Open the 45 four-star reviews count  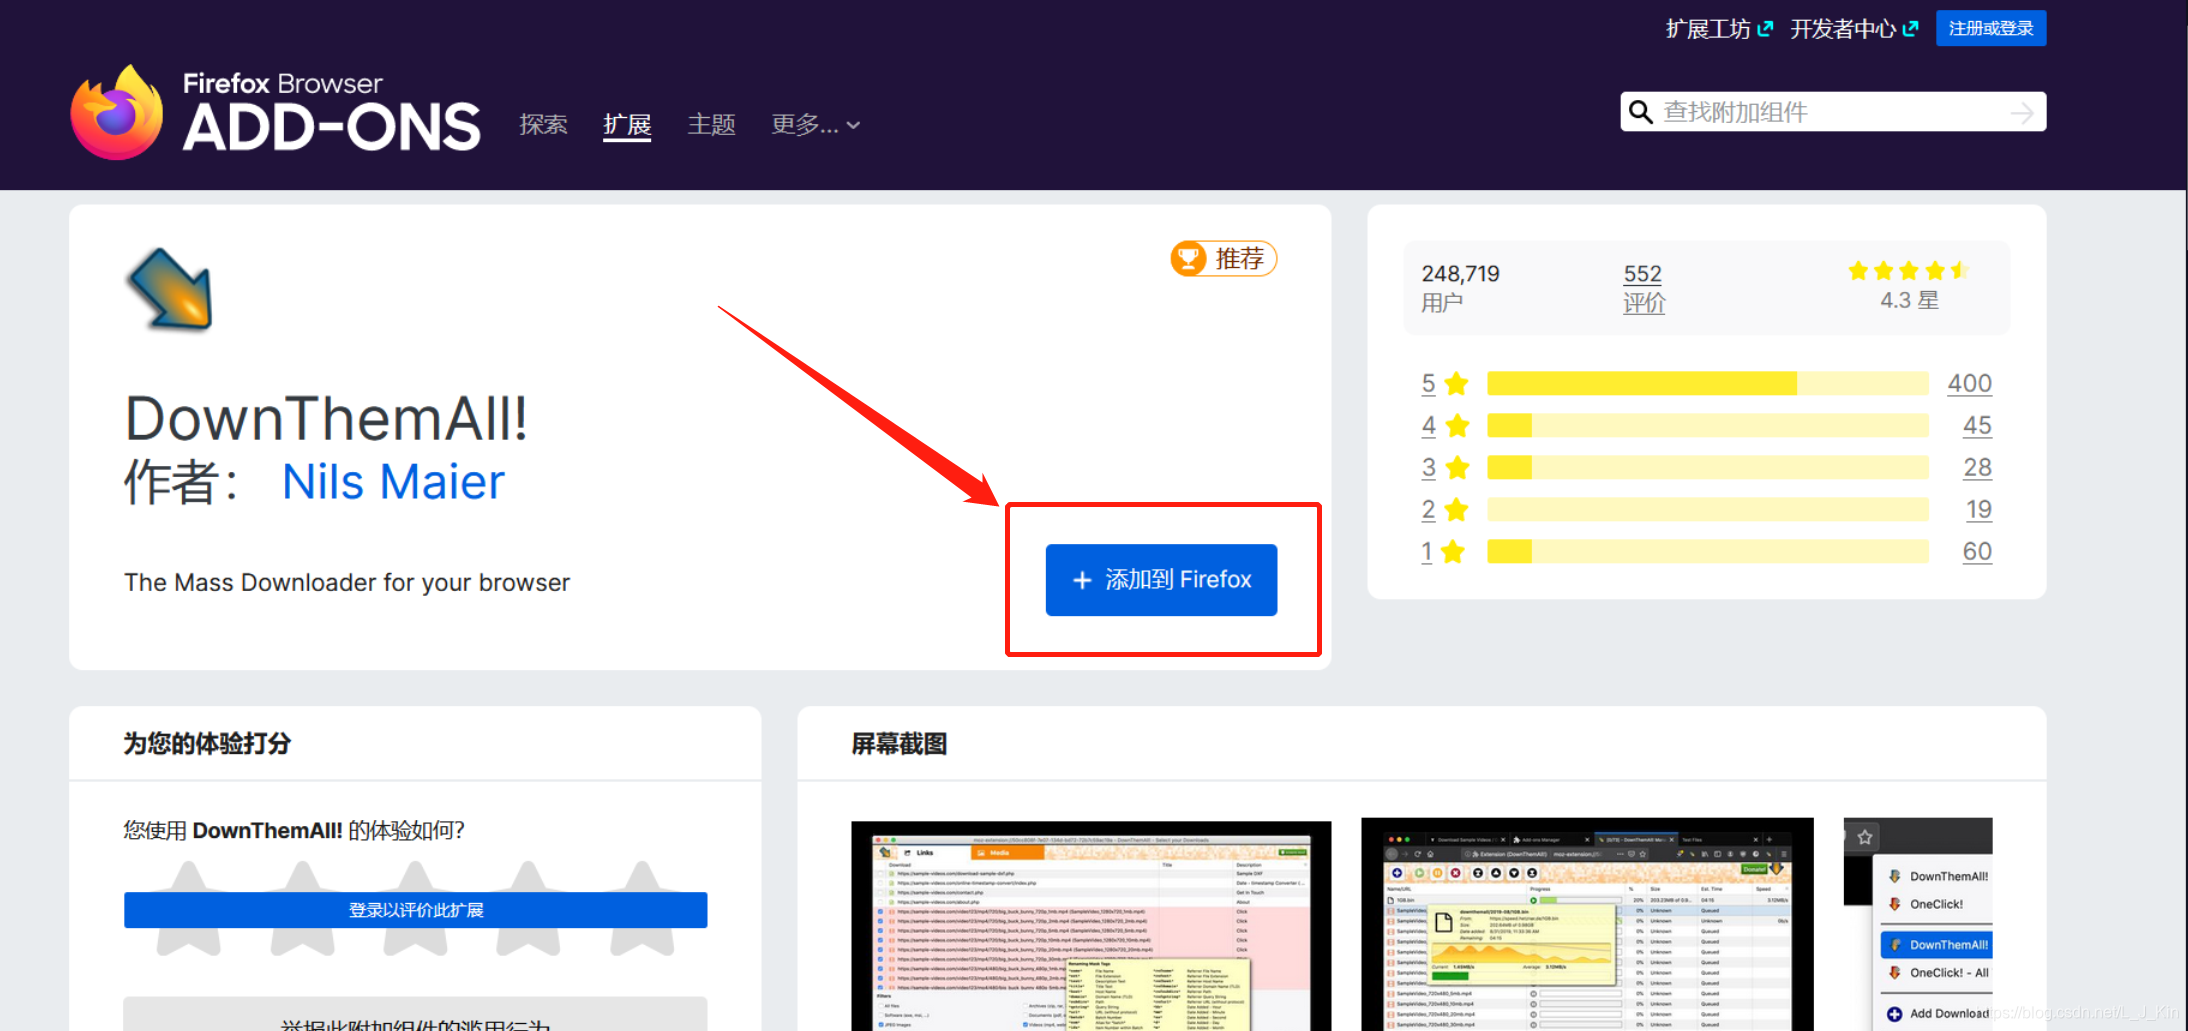coord(1977,425)
